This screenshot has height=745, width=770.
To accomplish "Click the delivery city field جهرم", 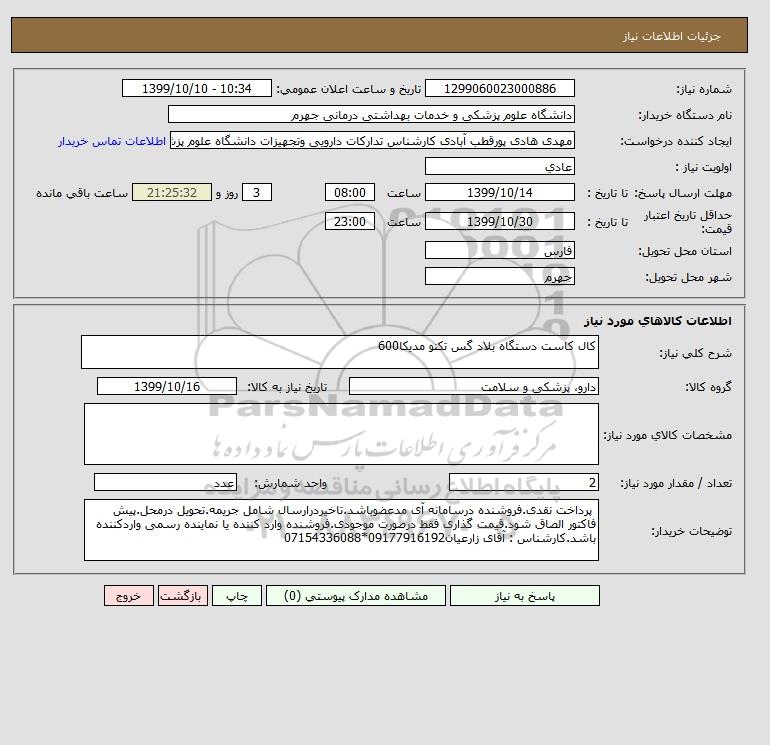I will (499, 276).
